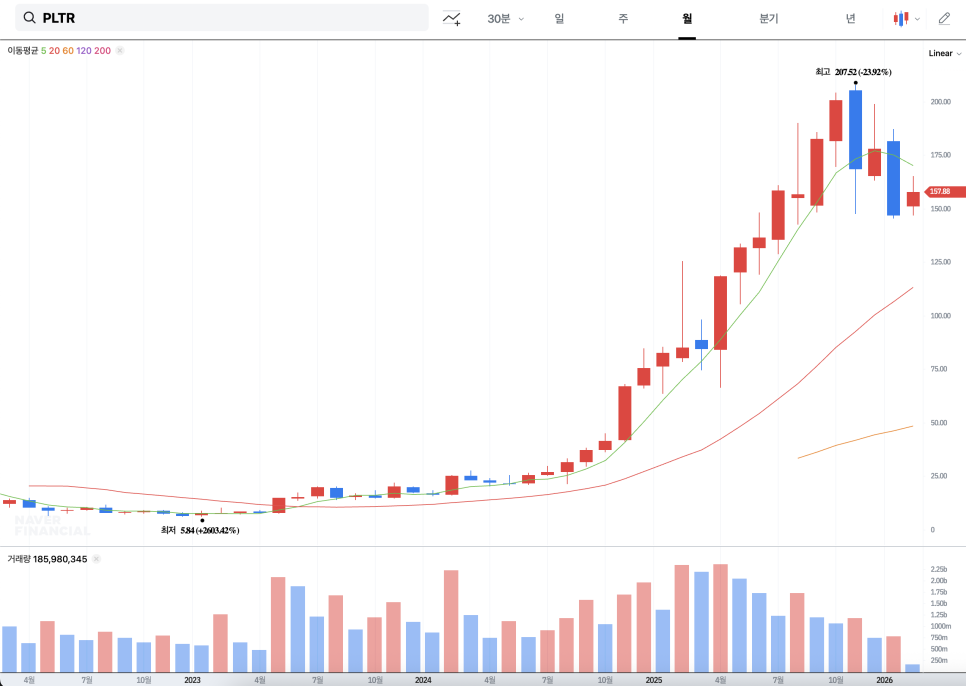Open the compare/add indicator chart icon
This screenshot has width=966, height=686.
tap(452, 18)
